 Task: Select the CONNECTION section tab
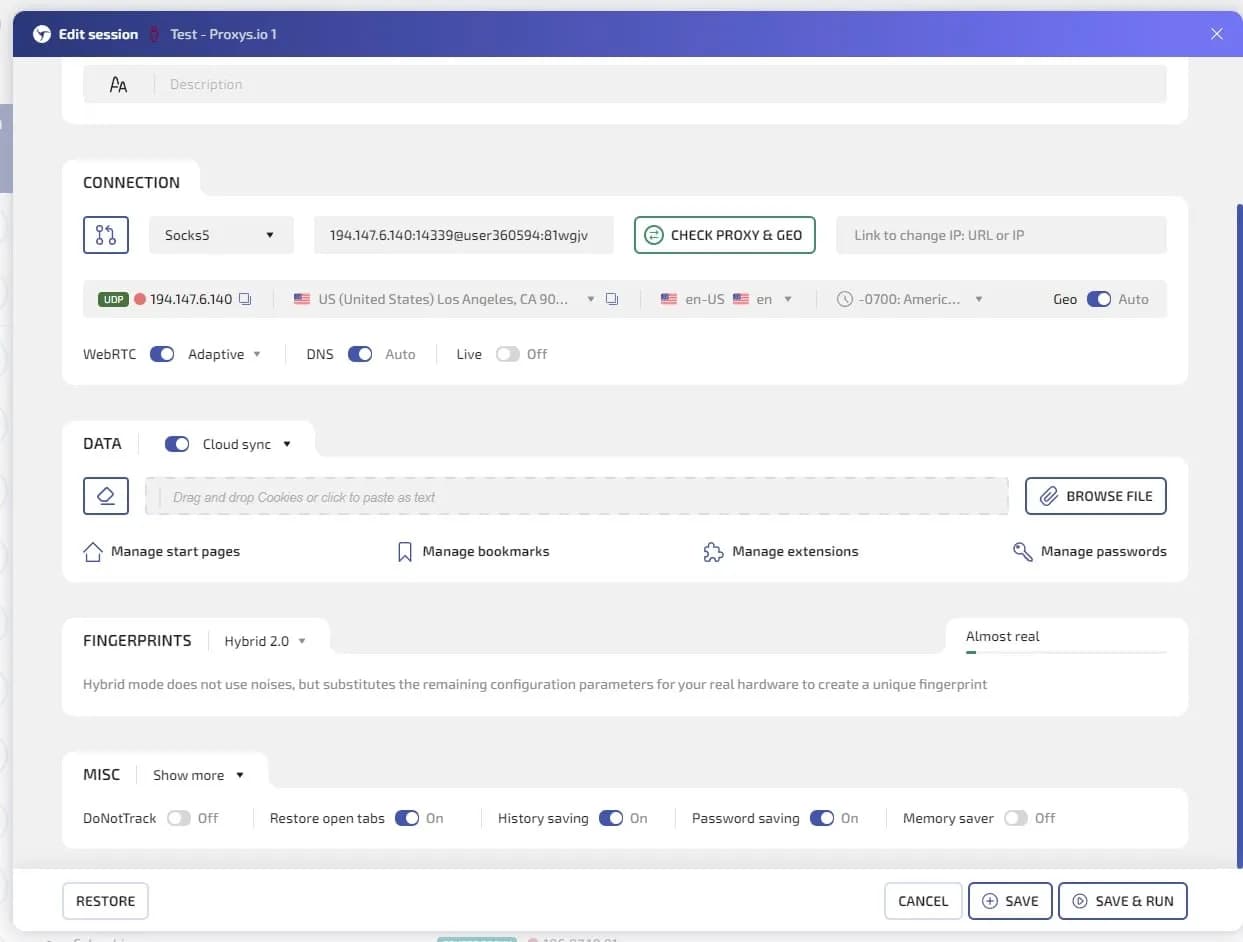[x=131, y=182]
